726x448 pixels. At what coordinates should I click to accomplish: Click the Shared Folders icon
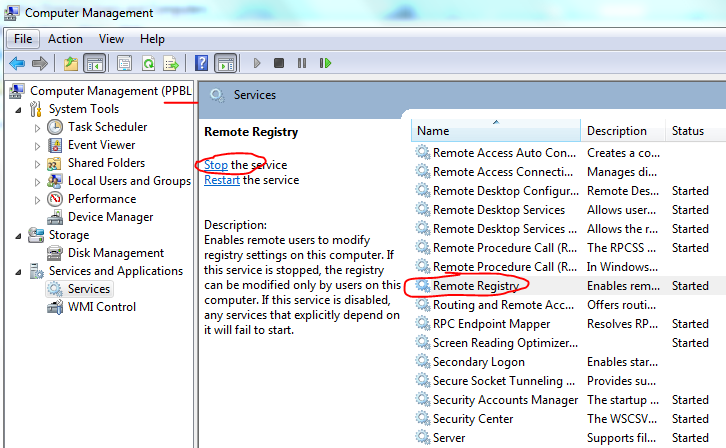click(x=55, y=163)
